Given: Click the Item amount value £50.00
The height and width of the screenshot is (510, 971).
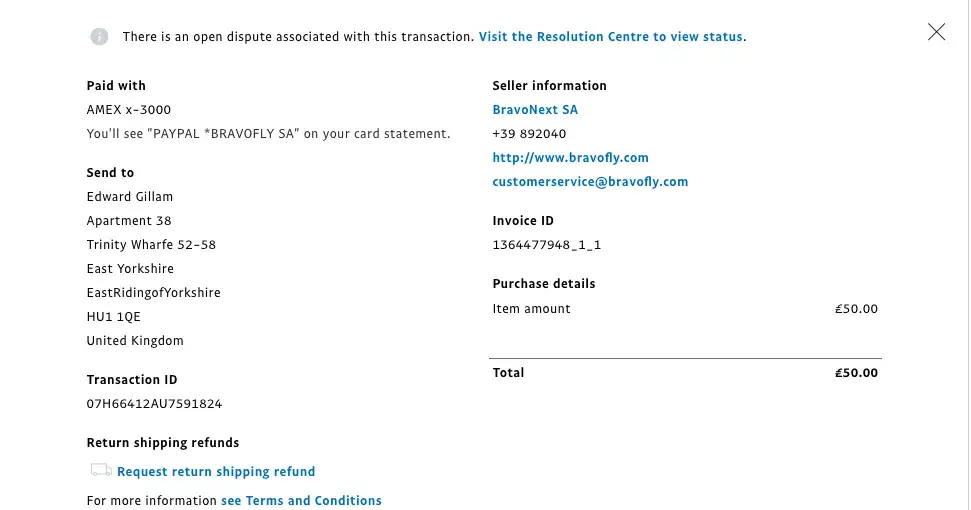Looking at the screenshot, I should (x=856, y=309).
